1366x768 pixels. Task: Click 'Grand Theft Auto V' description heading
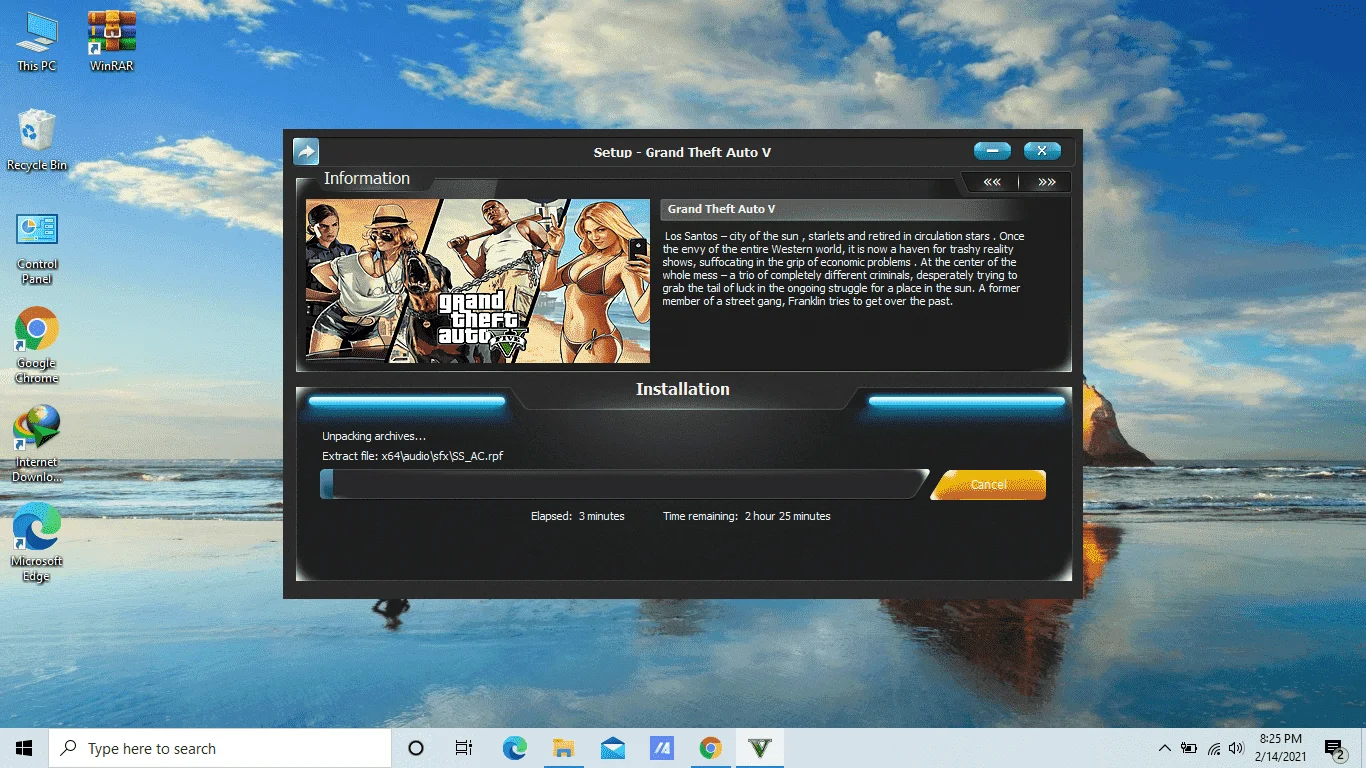(x=721, y=209)
